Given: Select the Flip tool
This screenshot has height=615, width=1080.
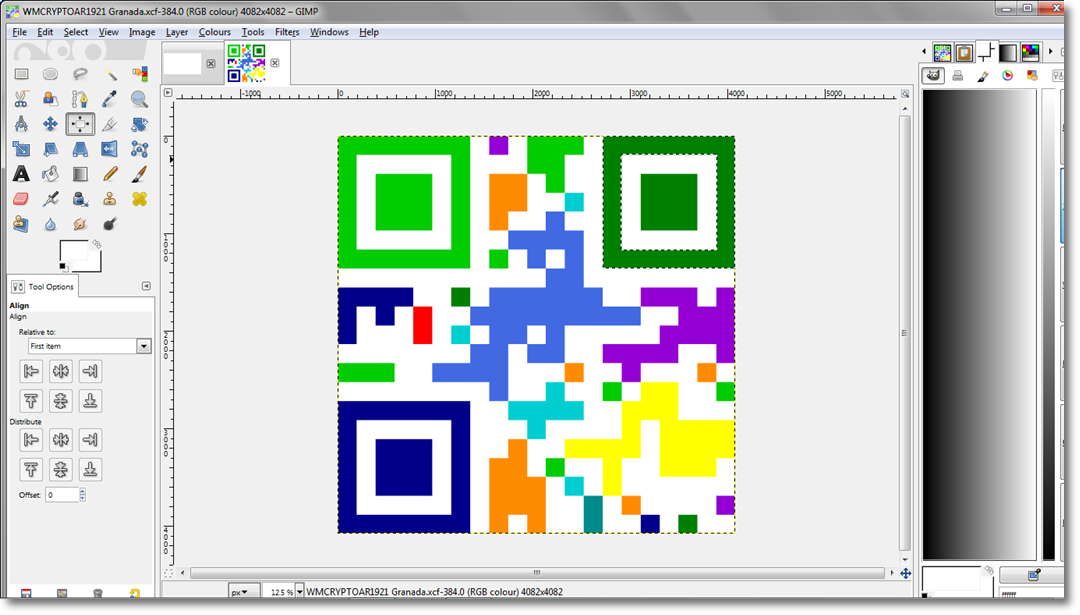Looking at the screenshot, I should [110, 149].
